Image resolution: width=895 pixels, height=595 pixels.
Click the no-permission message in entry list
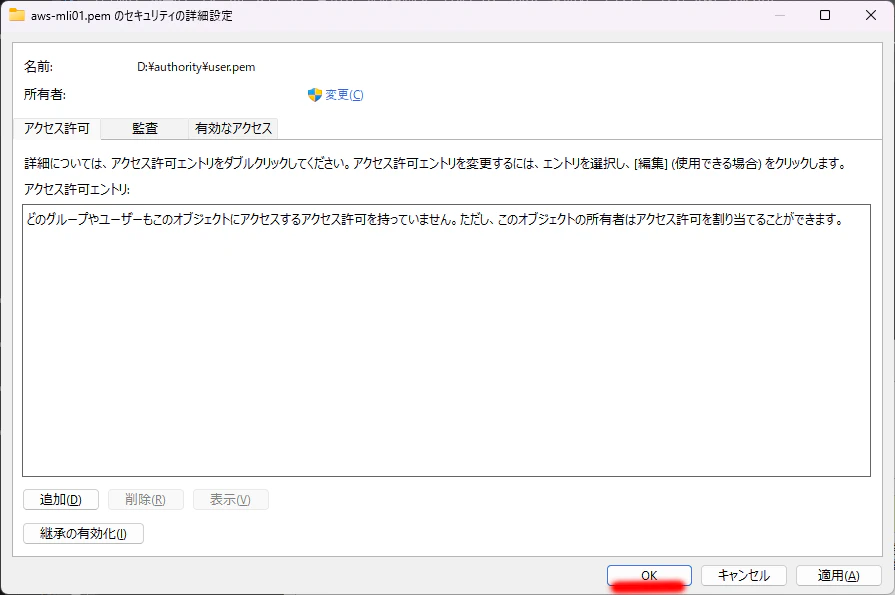click(x=435, y=219)
